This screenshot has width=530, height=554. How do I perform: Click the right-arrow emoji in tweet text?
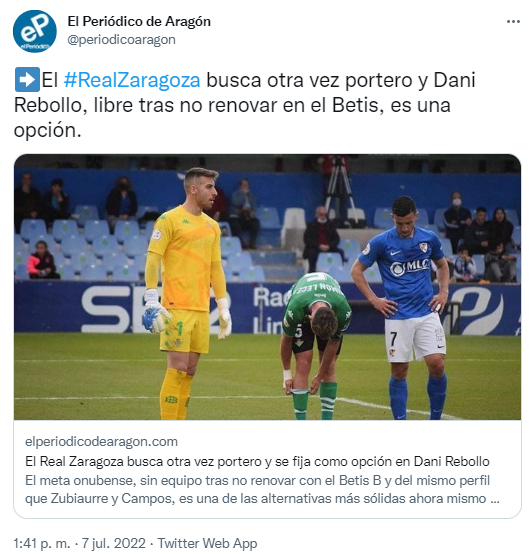(27, 79)
